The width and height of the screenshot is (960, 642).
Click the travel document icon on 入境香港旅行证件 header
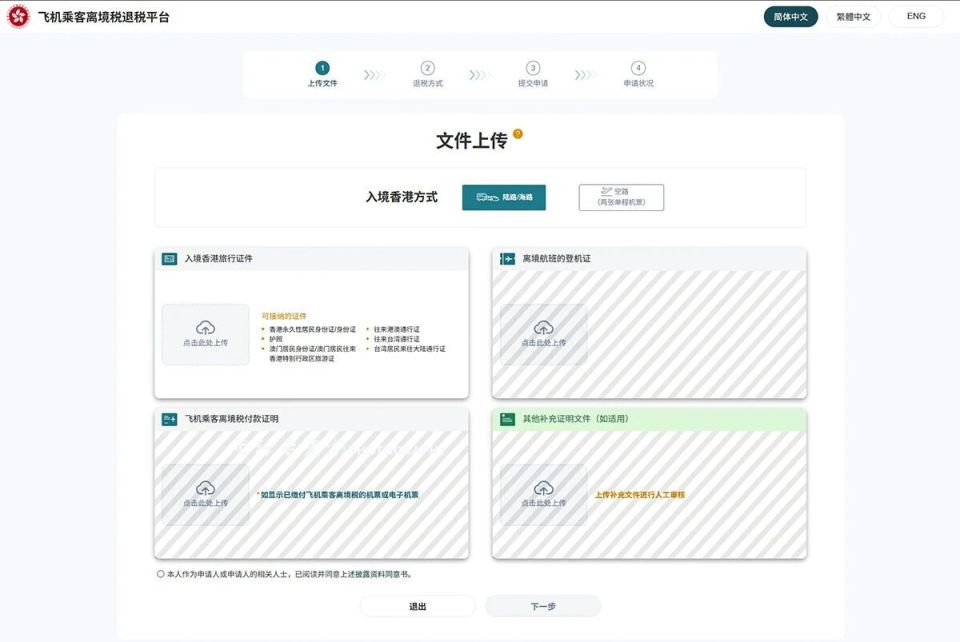point(167,258)
